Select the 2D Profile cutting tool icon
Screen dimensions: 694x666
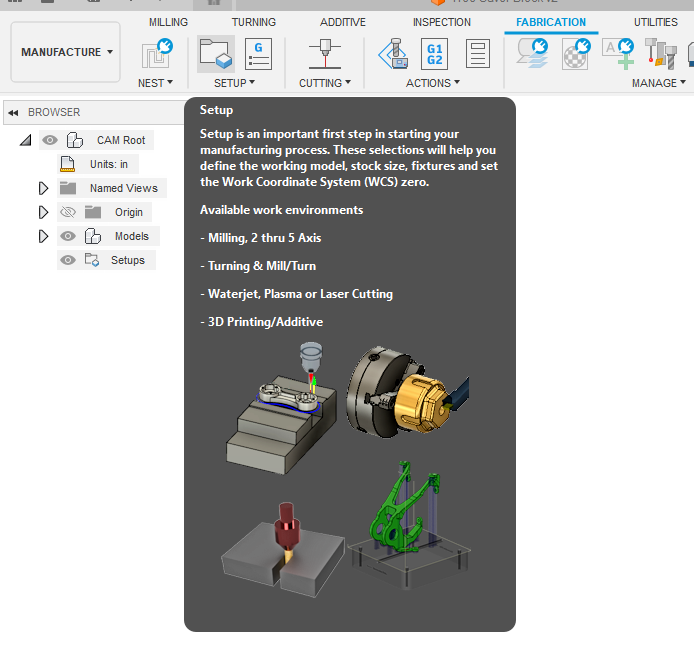click(x=325, y=54)
